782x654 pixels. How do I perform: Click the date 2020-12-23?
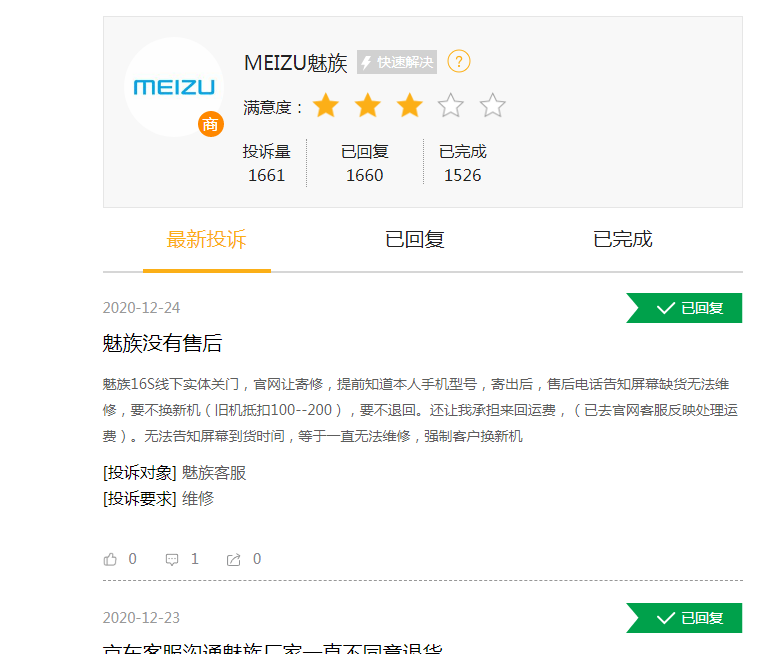[x=141, y=618]
